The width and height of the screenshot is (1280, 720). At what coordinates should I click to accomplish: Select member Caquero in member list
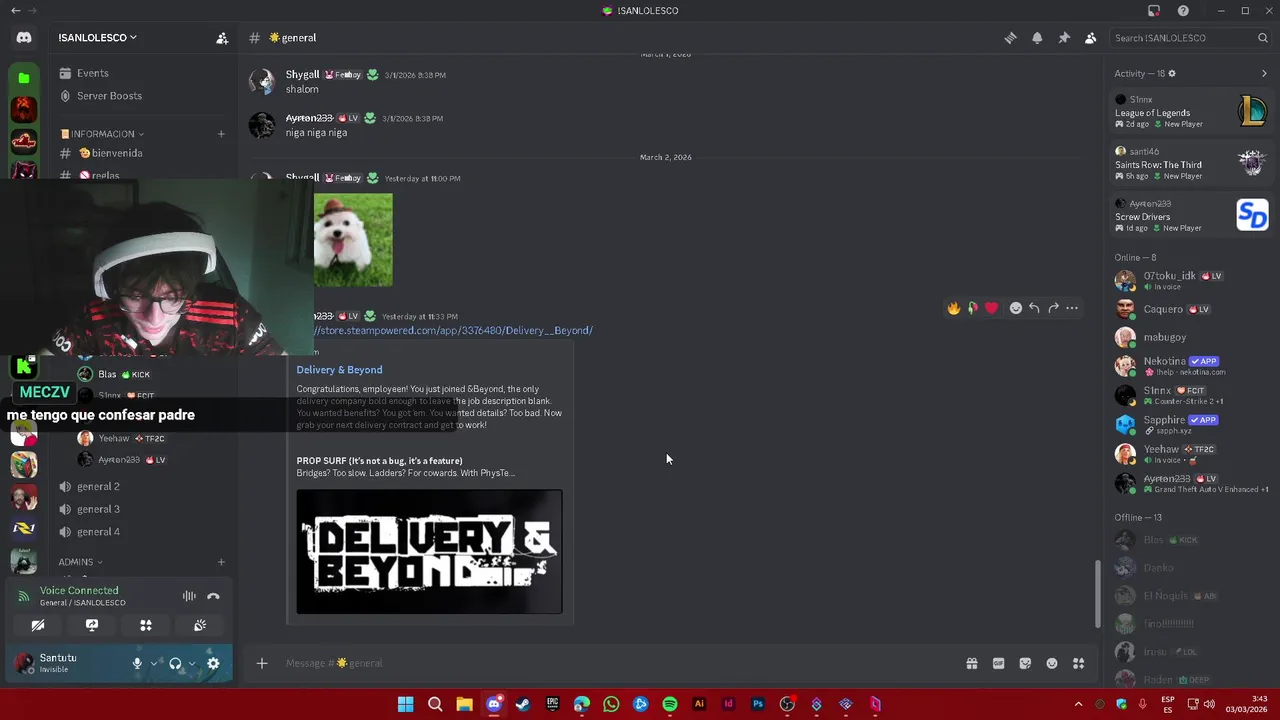tap(1191, 309)
